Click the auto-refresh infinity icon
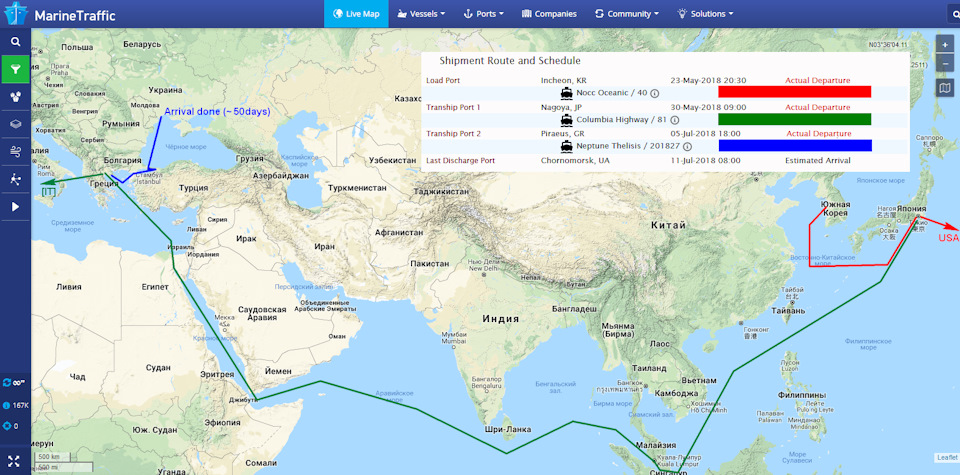 [x=15, y=382]
